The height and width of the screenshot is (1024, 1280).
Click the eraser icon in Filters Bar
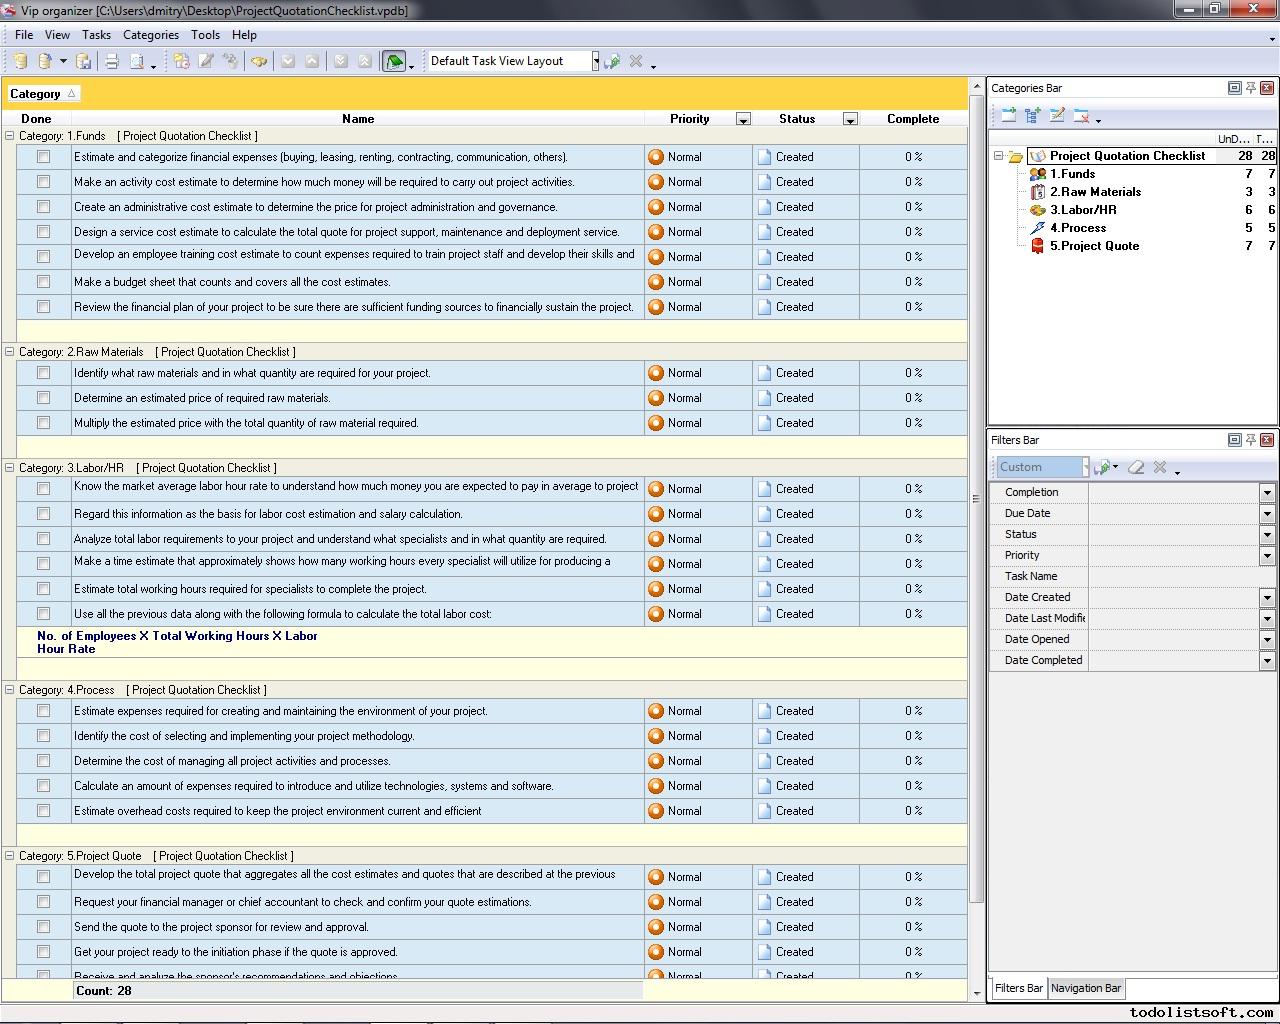1136,467
